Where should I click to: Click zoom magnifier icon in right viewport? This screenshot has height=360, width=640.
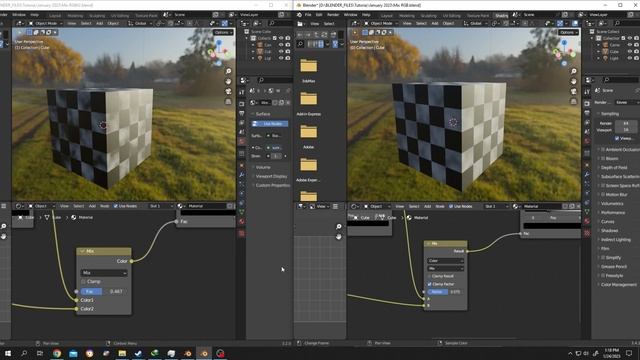(574, 71)
